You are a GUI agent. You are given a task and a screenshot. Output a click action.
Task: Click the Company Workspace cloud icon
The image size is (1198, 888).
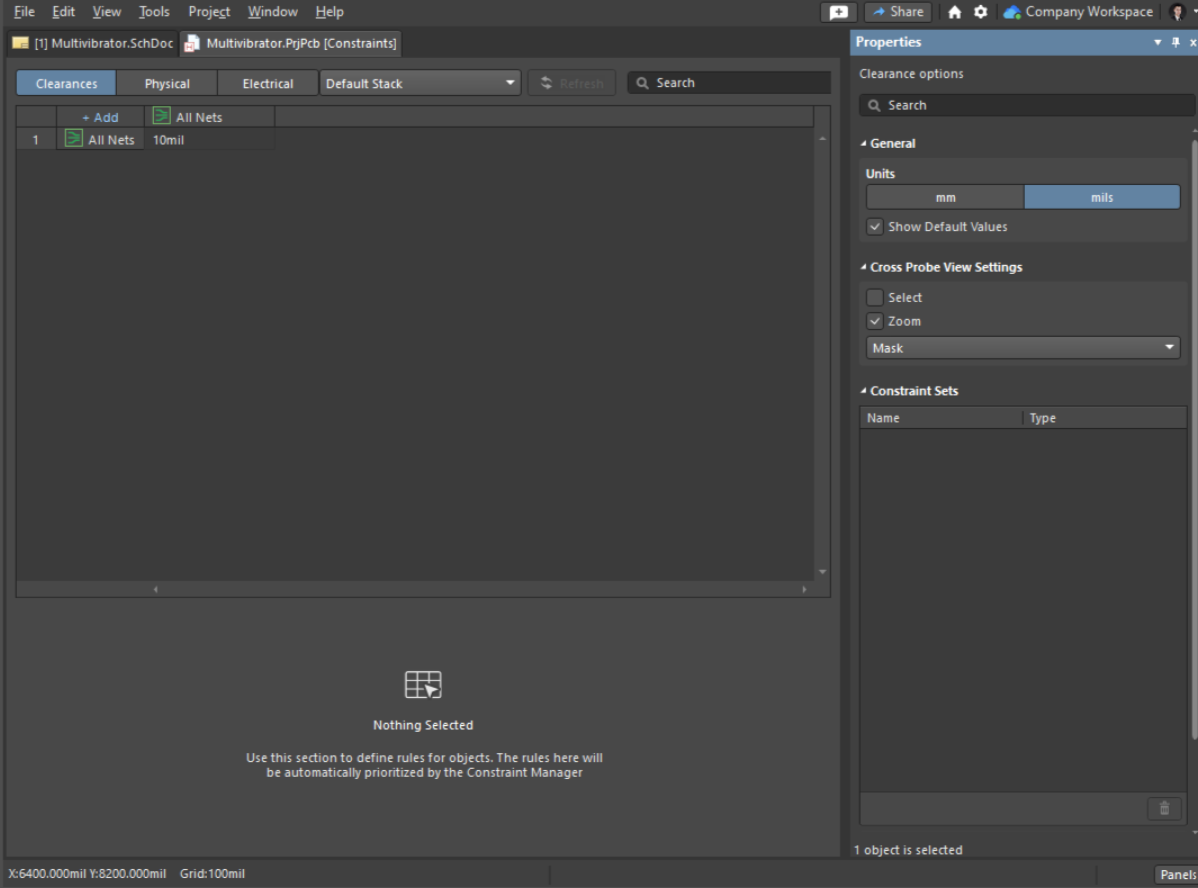coord(1012,12)
